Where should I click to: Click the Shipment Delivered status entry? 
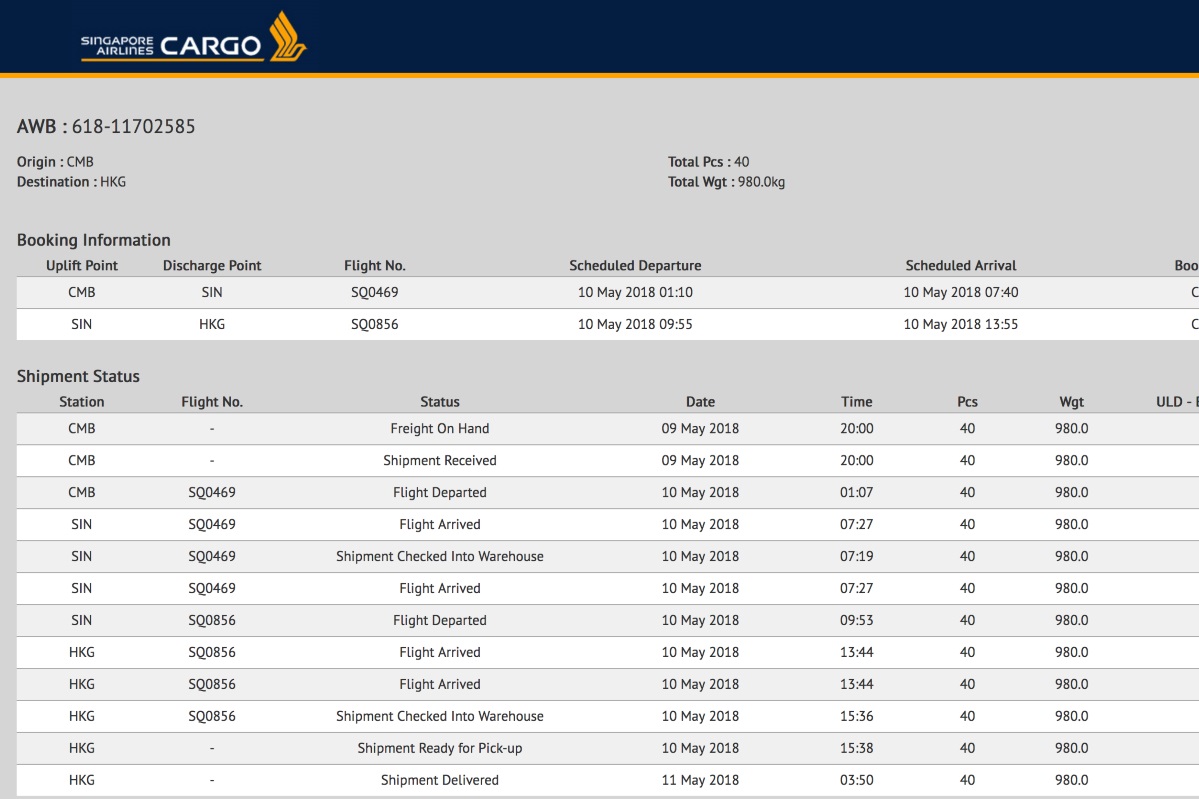(440, 781)
